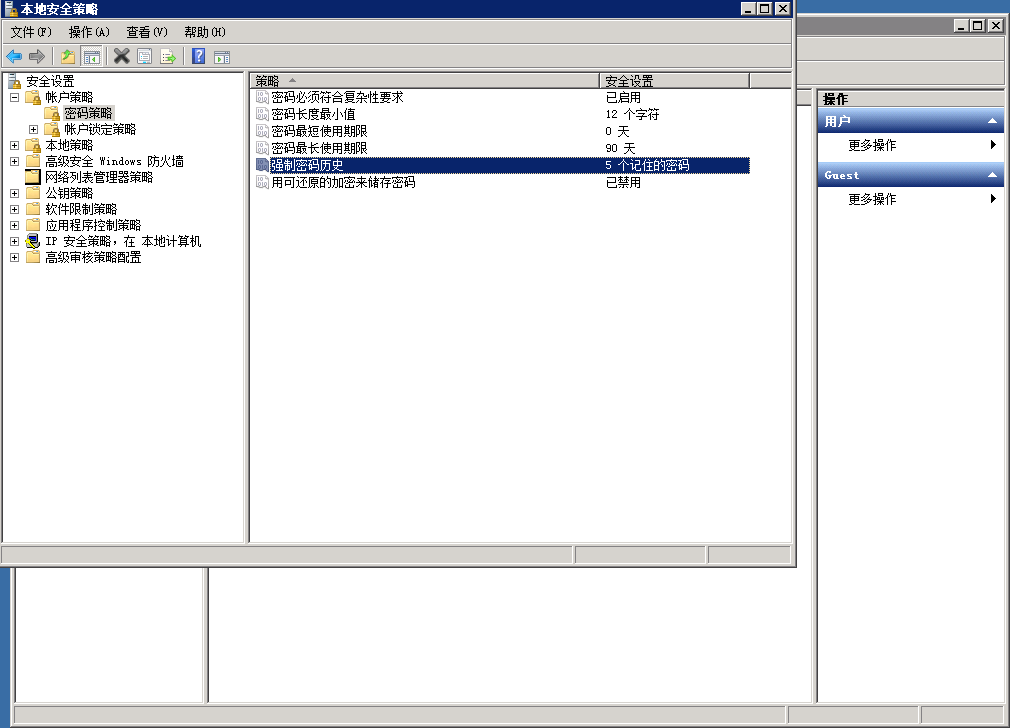Open 更多操作 under 用户 section
Image resolution: width=1010 pixels, height=728 pixels.
pos(872,145)
